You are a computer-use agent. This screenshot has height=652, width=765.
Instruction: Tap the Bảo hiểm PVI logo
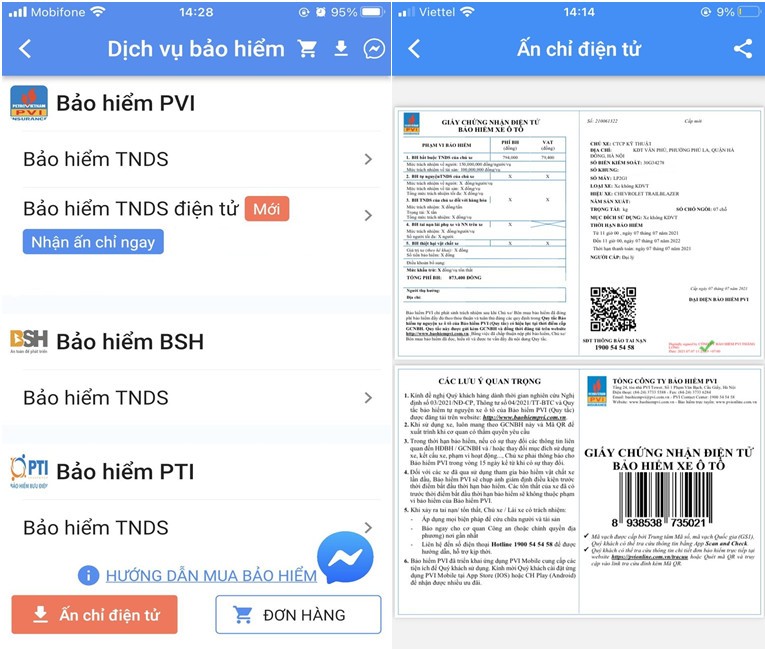tap(29, 103)
